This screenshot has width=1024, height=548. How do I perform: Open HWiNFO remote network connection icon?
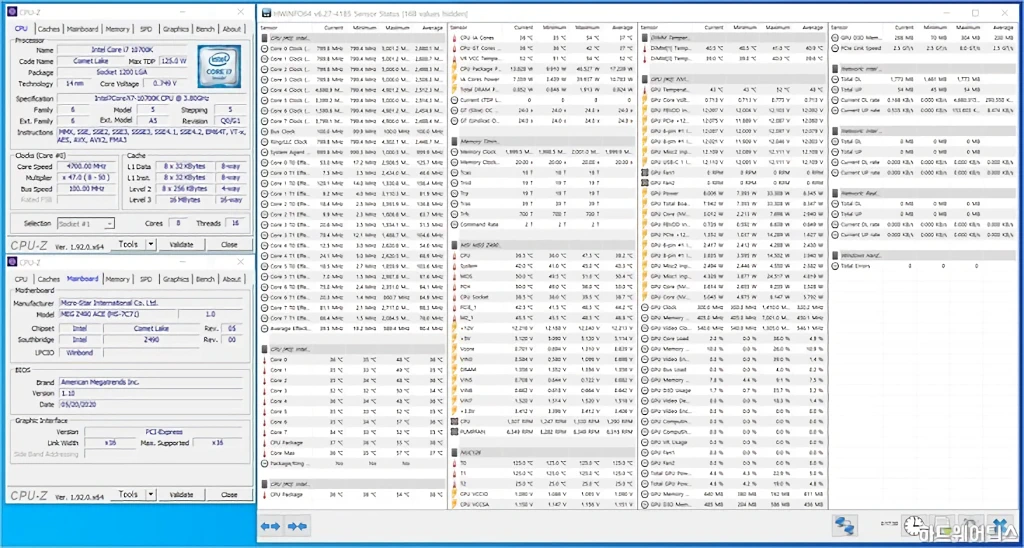[x=844, y=525]
